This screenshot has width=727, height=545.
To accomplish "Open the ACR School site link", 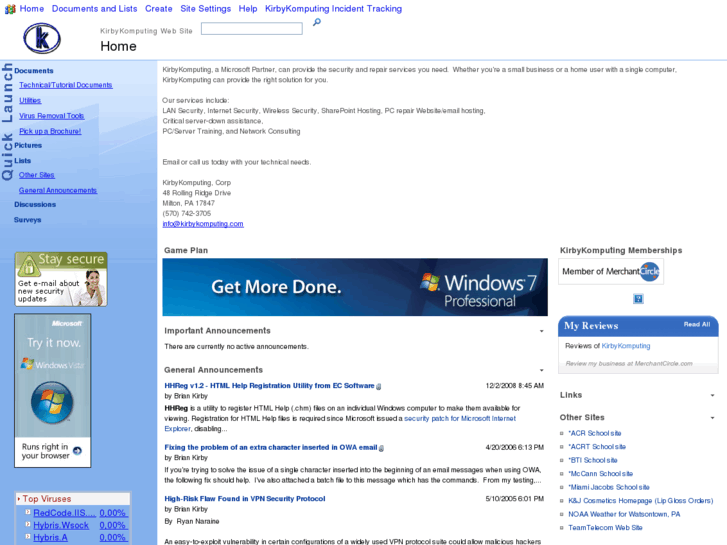I will click(x=595, y=433).
